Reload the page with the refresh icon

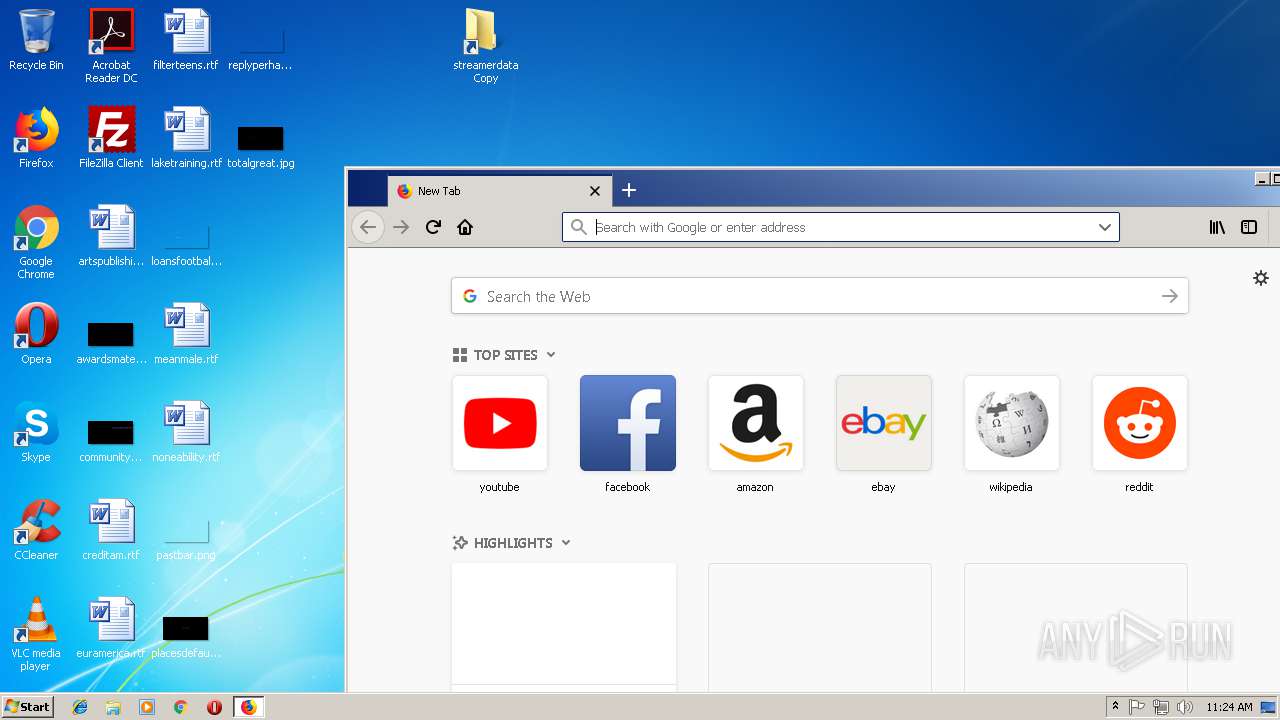point(433,227)
